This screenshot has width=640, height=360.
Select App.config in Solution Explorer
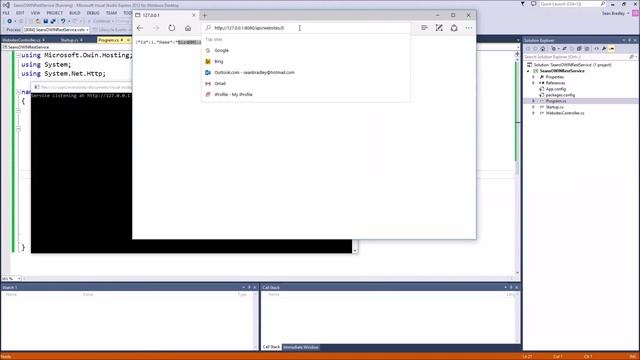pyautogui.click(x=556, y=89)
